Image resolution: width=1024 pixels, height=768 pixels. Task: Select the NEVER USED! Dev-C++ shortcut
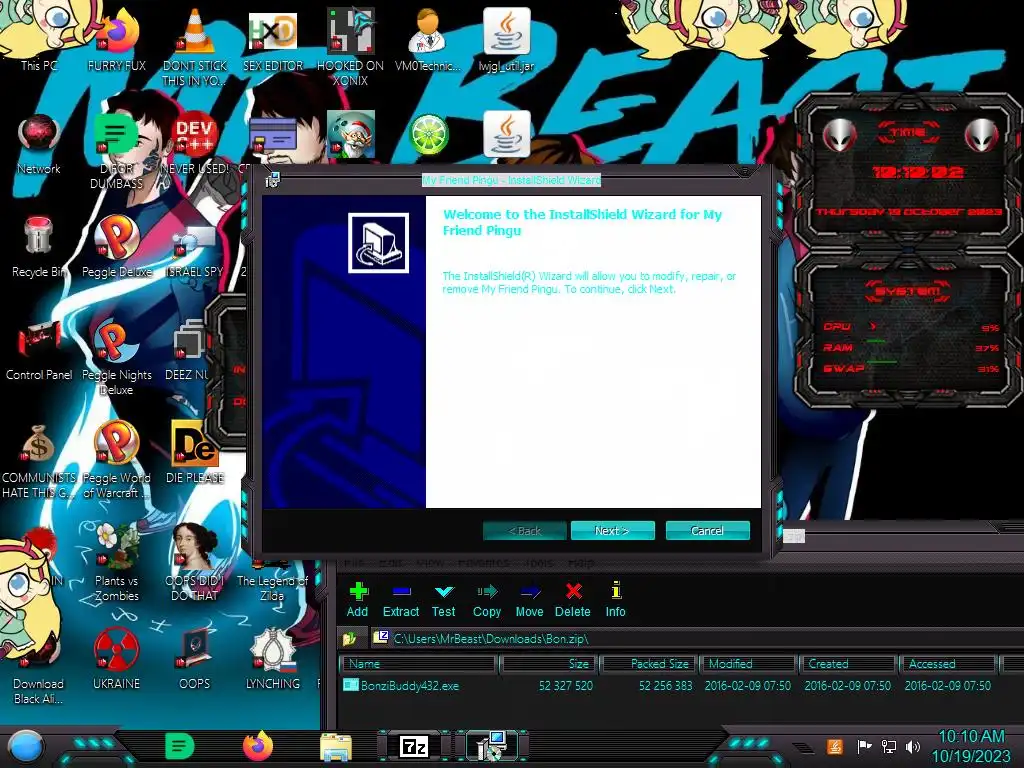pyautogui.click(x=195, y=144)
